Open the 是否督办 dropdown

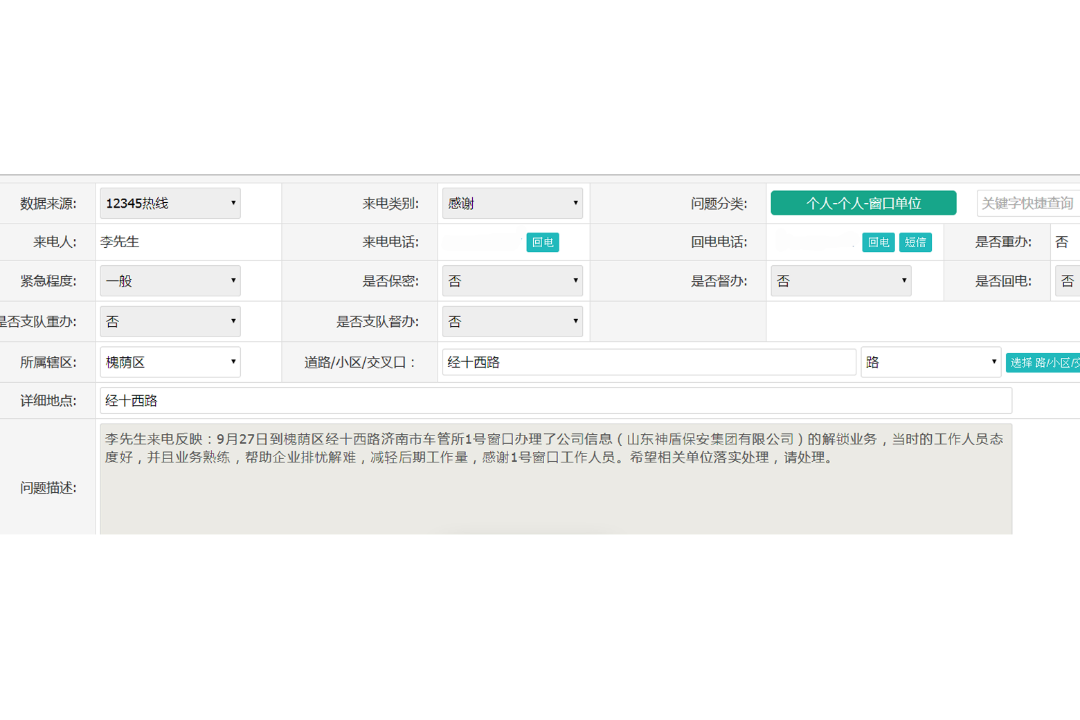[x=840, y=281]
